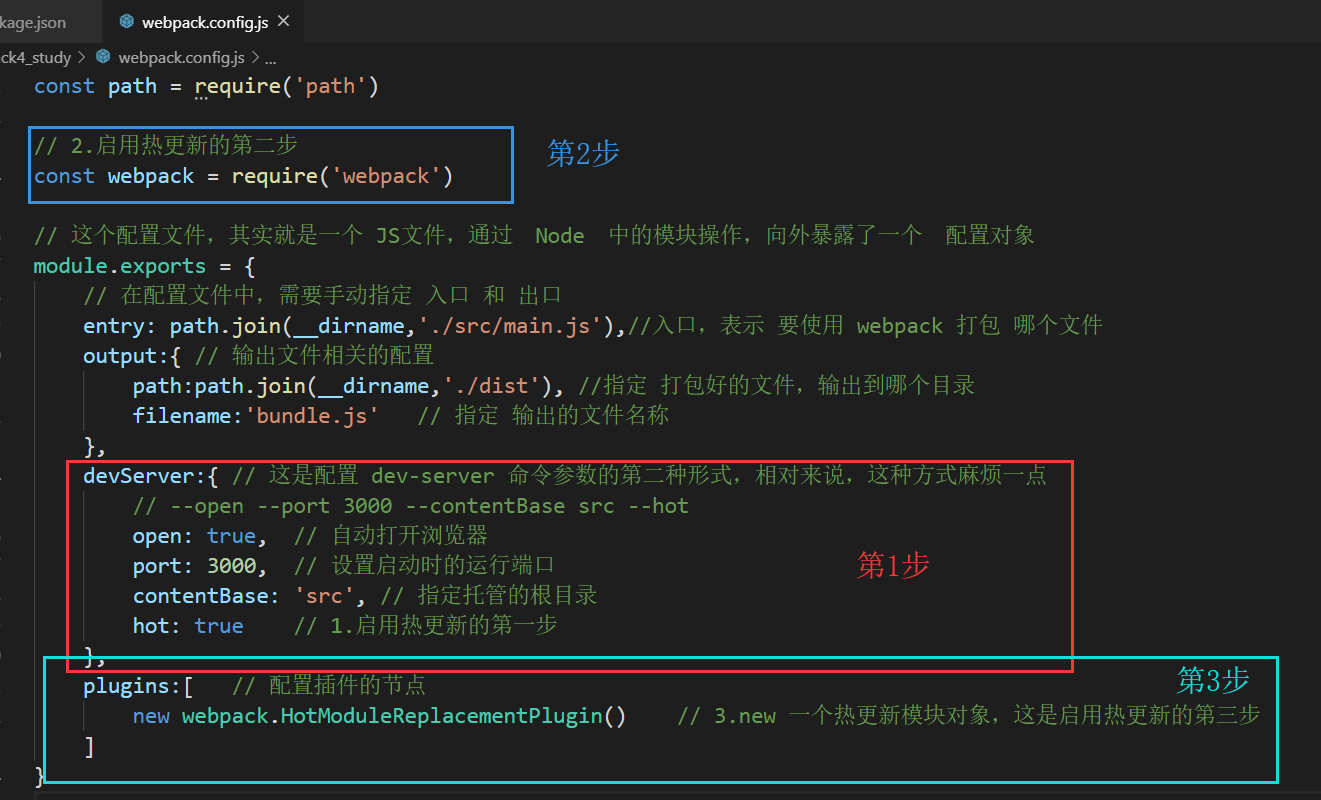Click the webpack icon in the breadcrumb
This screenshot has height=800, width=1321.
(x=102, y=57)
